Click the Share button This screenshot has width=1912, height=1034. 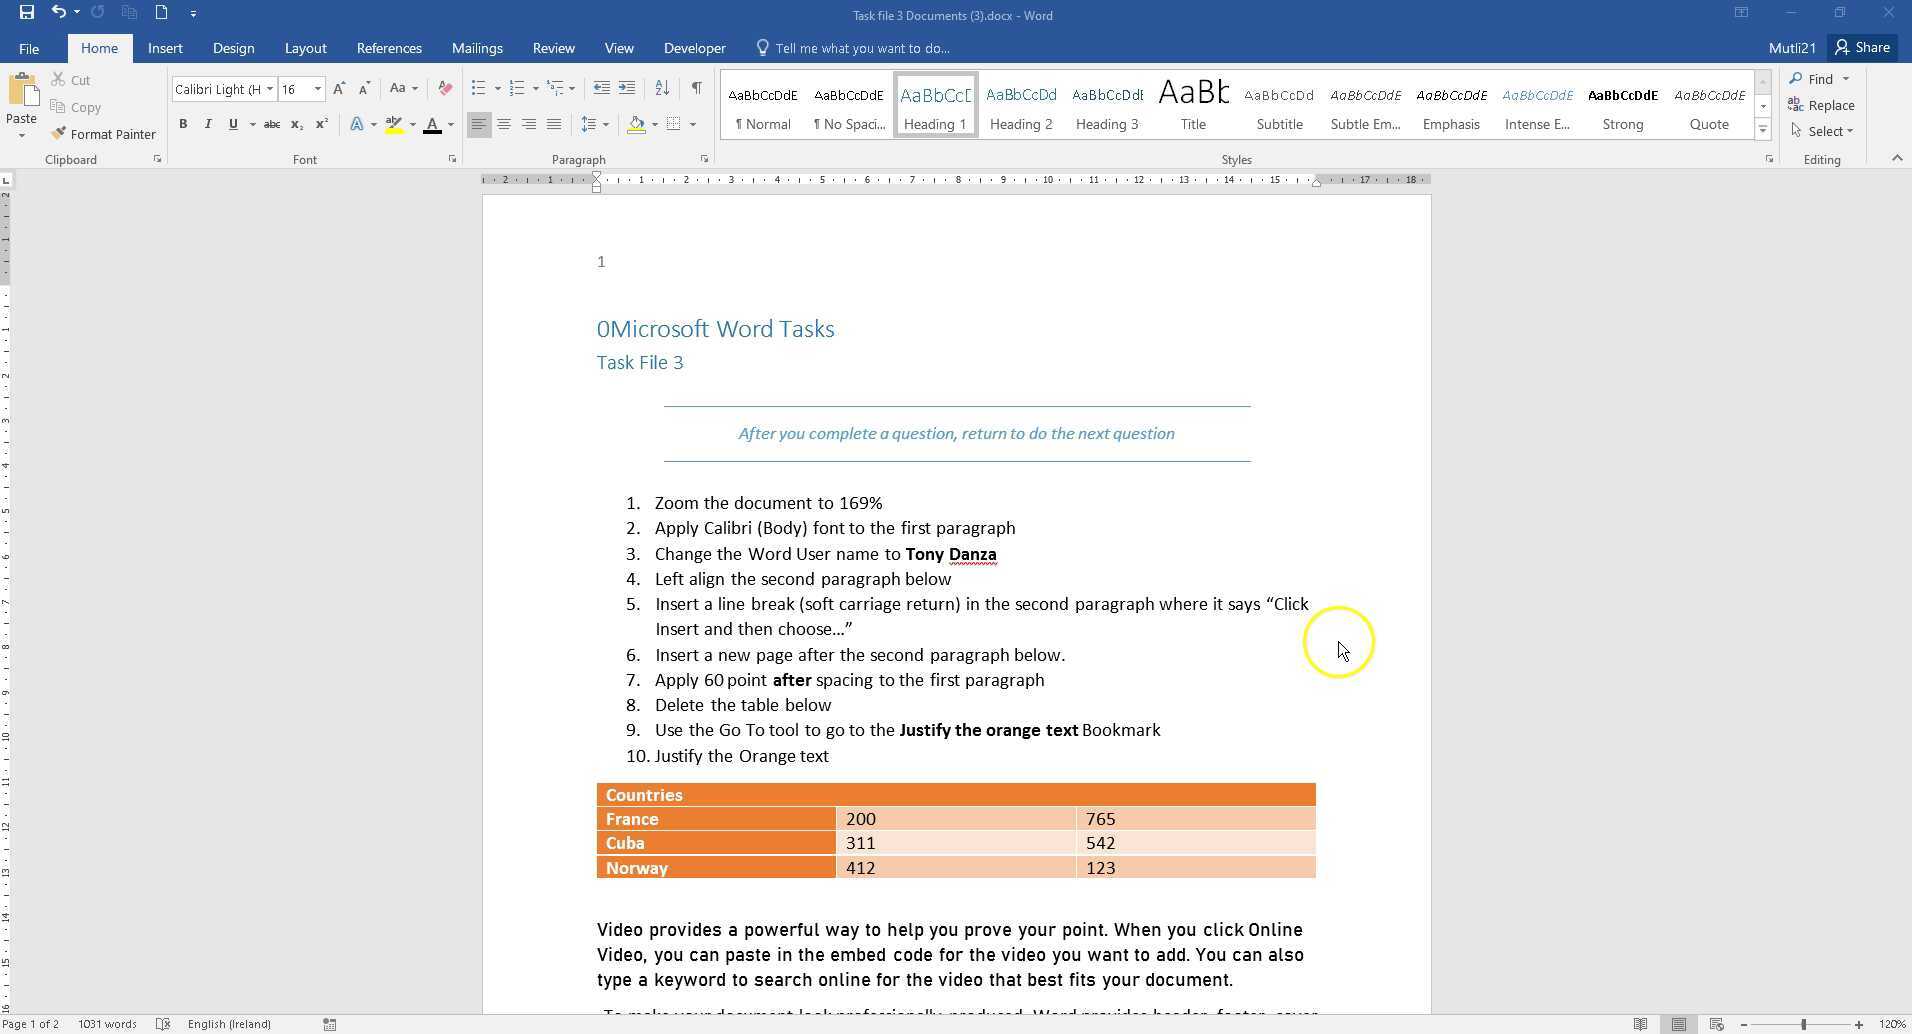pyautogui.click(x=1862, y=47)
